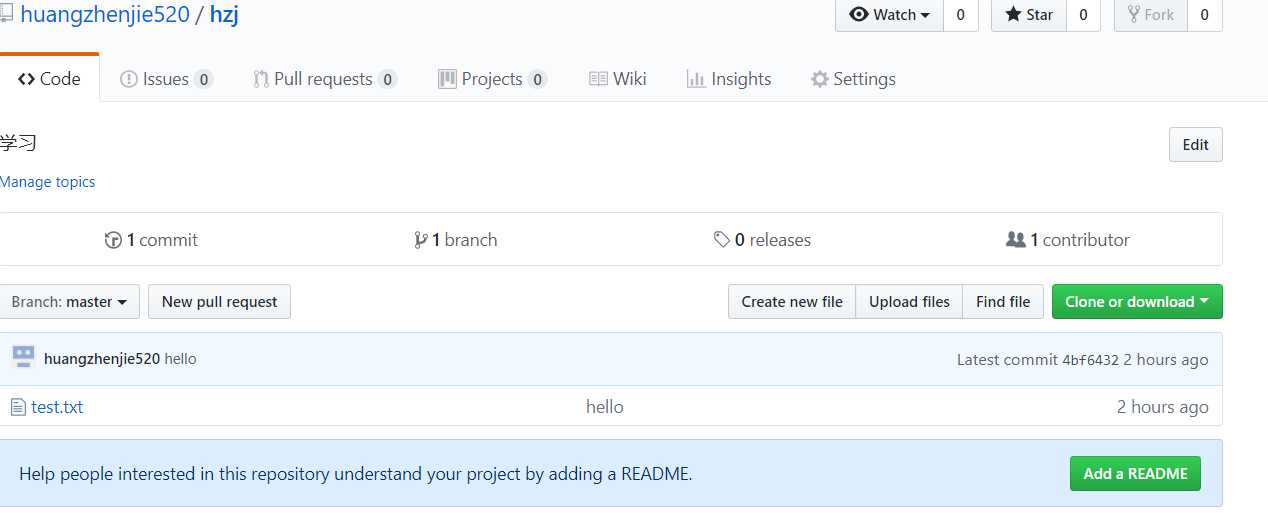Click Create new file button

(x=792, y=302)
